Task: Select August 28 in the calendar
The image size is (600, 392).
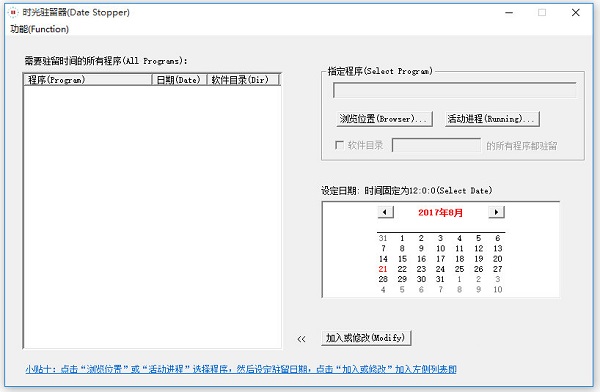Action: click(x=383, y=279)
